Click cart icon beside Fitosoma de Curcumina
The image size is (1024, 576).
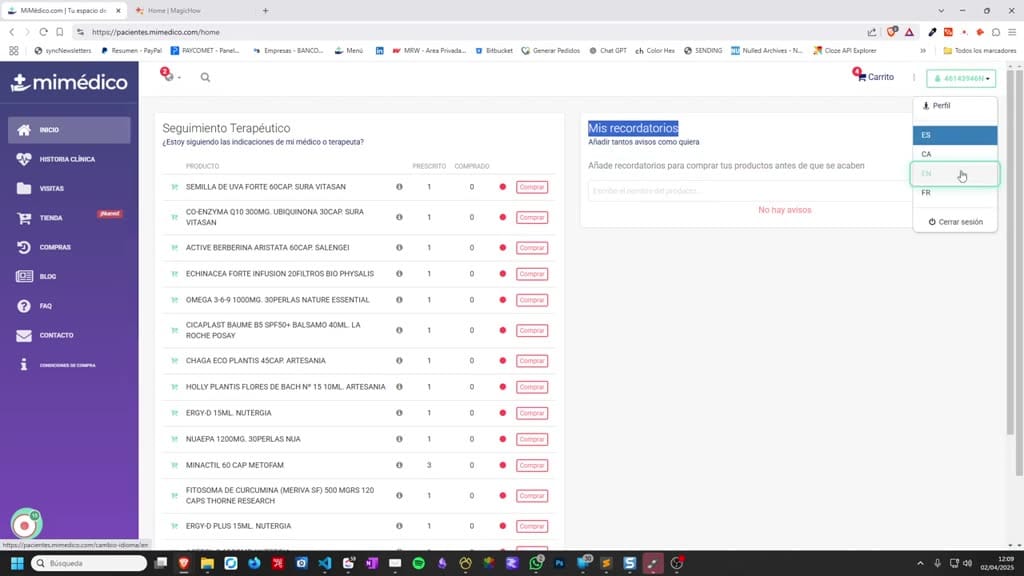coord(174,496)
